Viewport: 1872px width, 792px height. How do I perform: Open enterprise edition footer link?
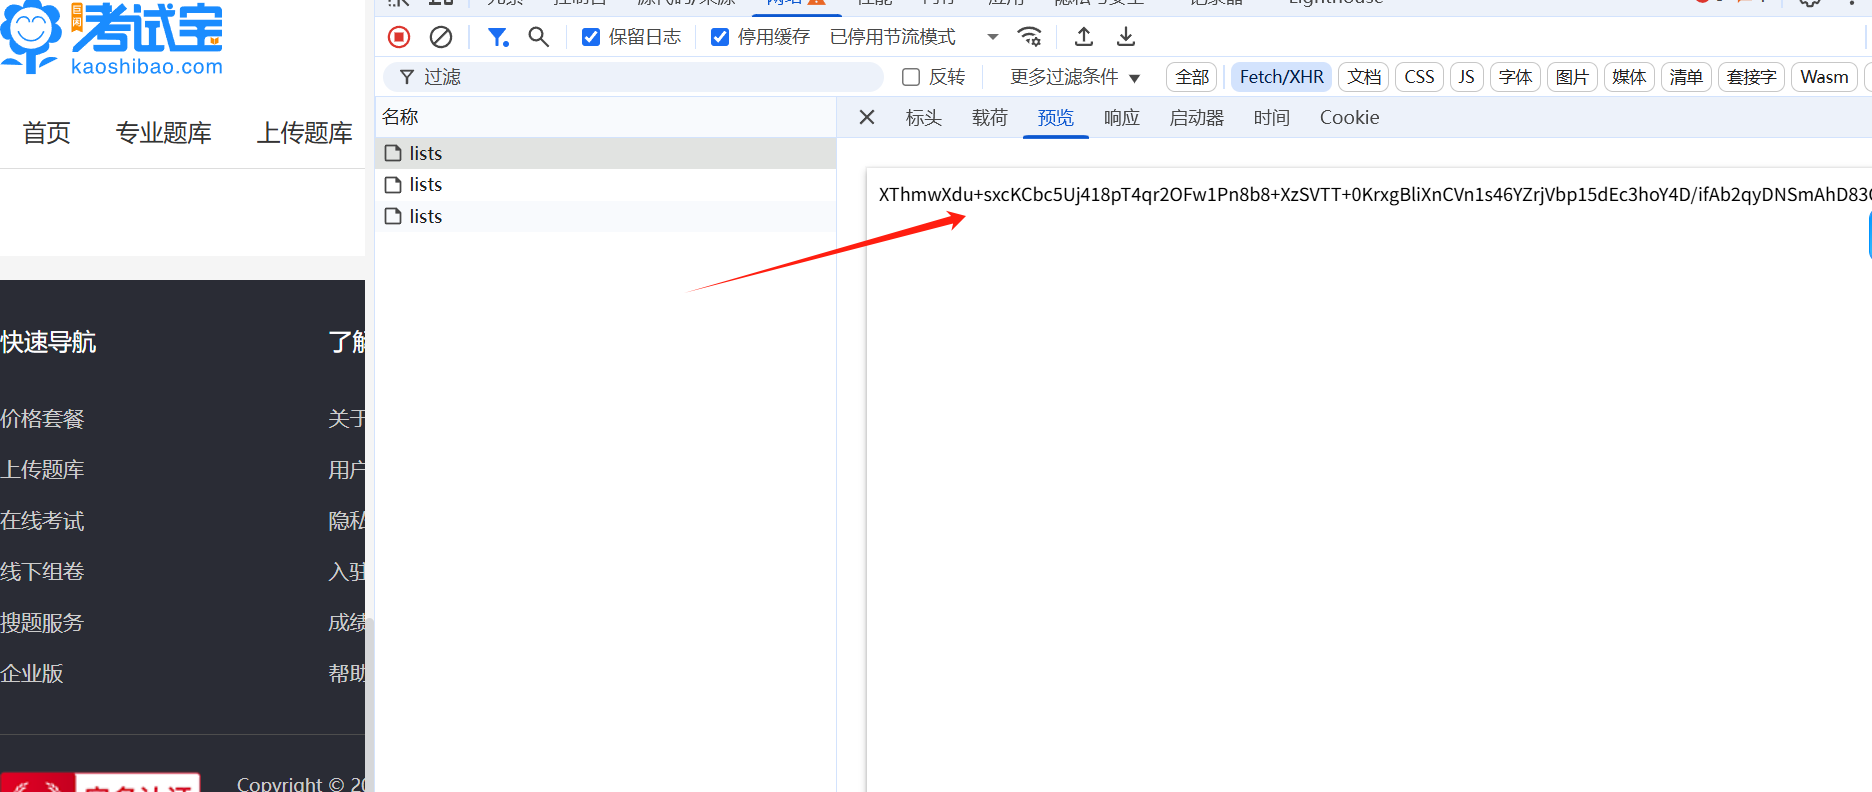[32, 674]
